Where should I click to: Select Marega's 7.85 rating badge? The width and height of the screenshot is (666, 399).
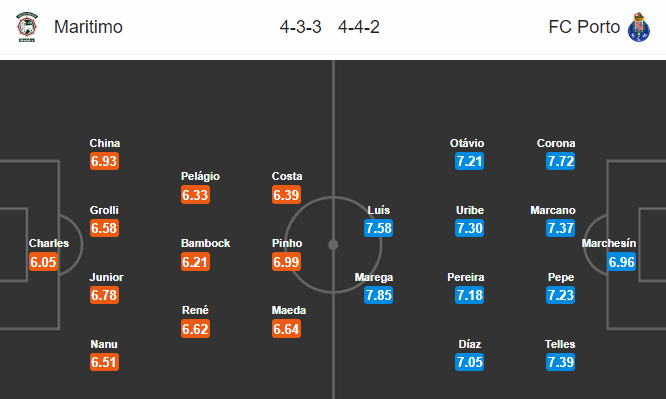tap(378, 295)
